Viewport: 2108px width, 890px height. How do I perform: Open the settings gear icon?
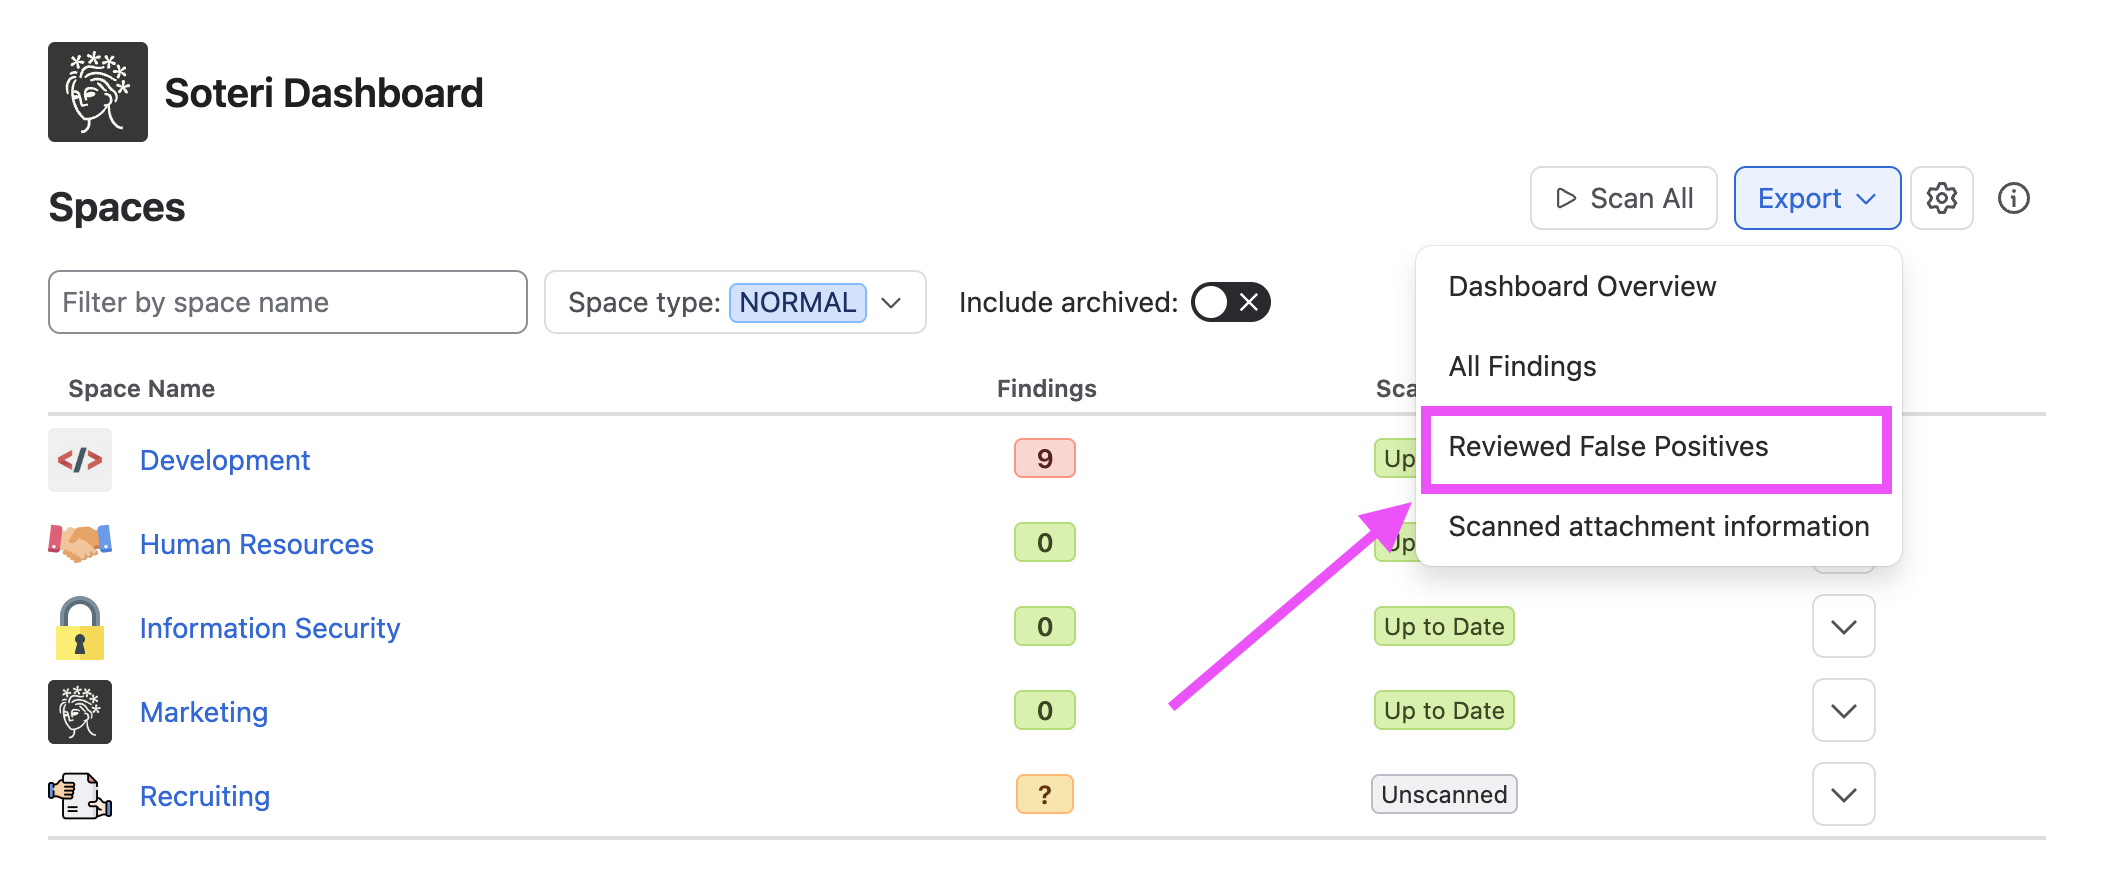[1941, 198]
